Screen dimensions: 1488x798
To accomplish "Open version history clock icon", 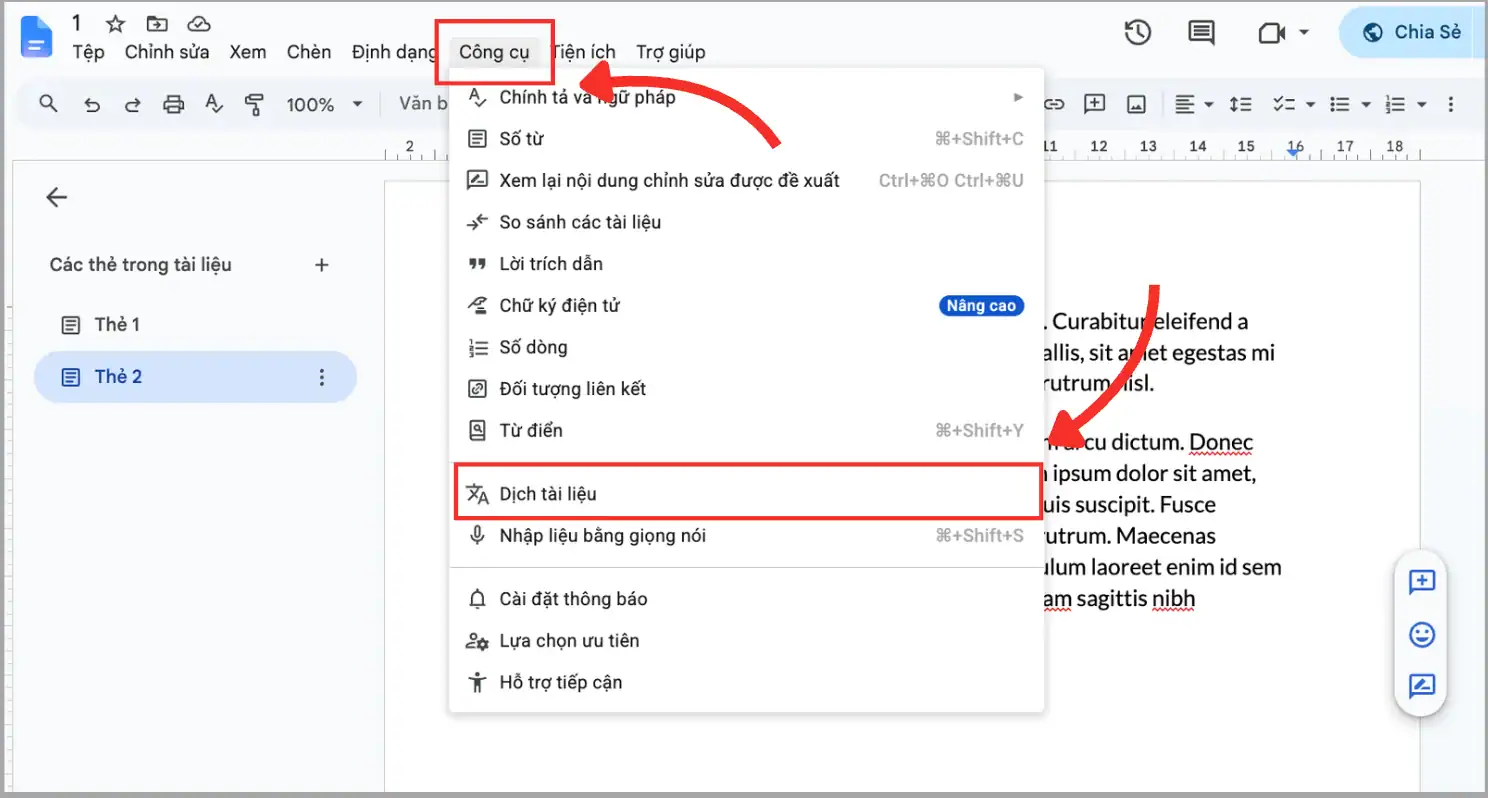I will click(1137, 32).
